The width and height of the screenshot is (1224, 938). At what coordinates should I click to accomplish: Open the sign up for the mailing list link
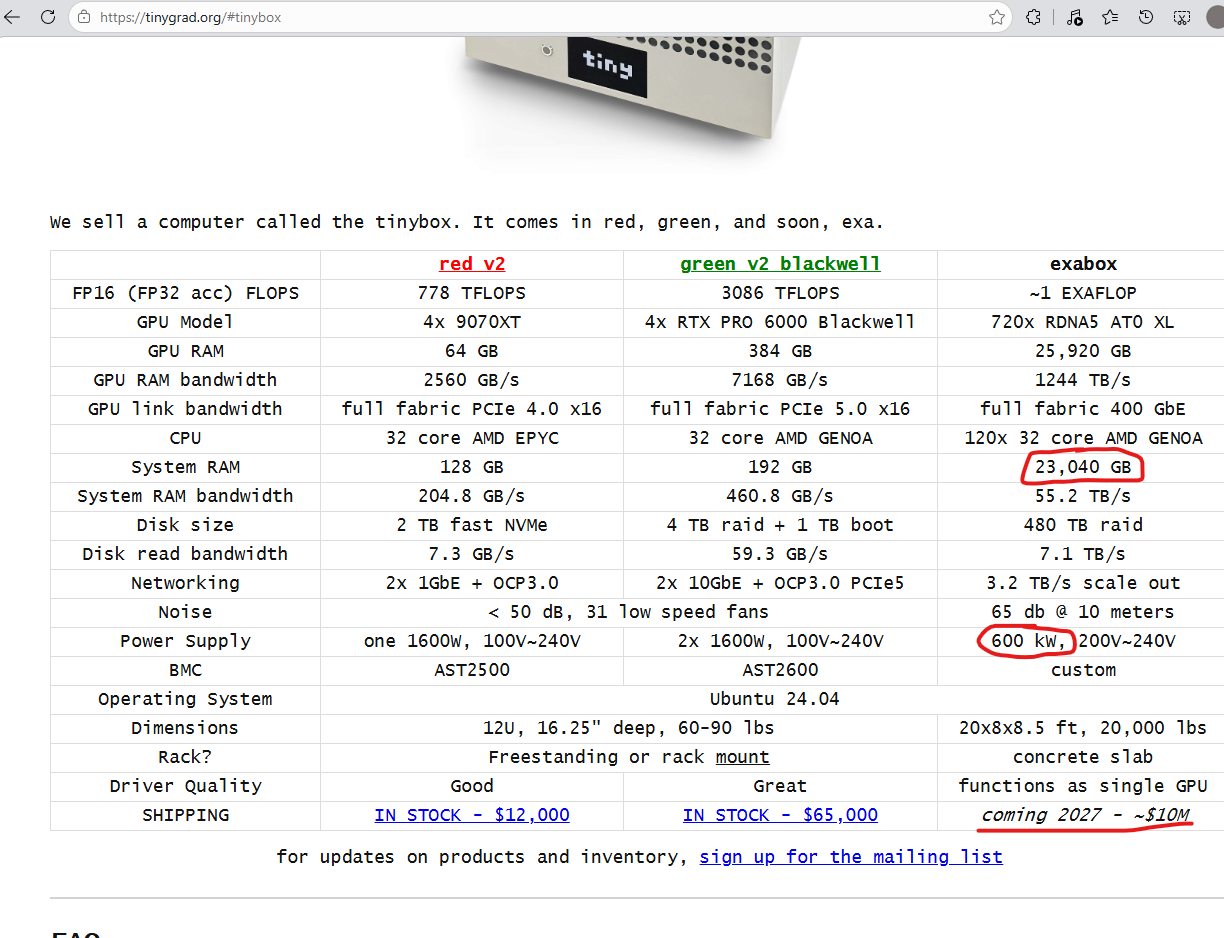[x=851, y=857]
